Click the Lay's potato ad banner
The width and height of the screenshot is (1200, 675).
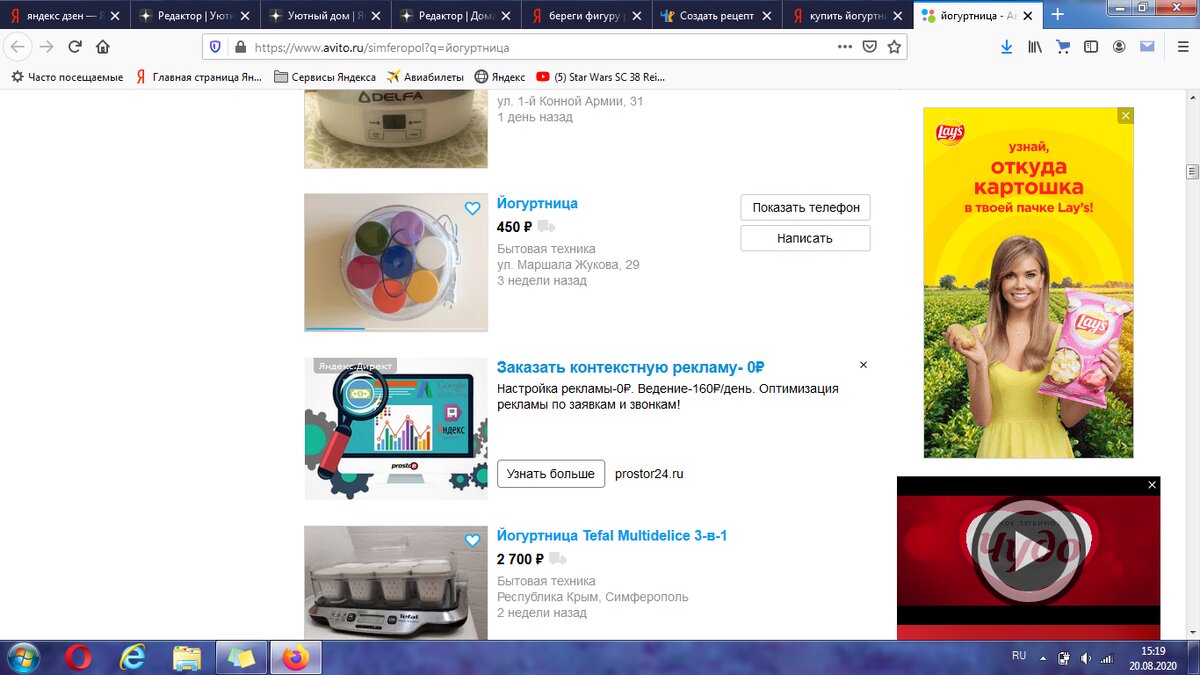[1028, 283]
